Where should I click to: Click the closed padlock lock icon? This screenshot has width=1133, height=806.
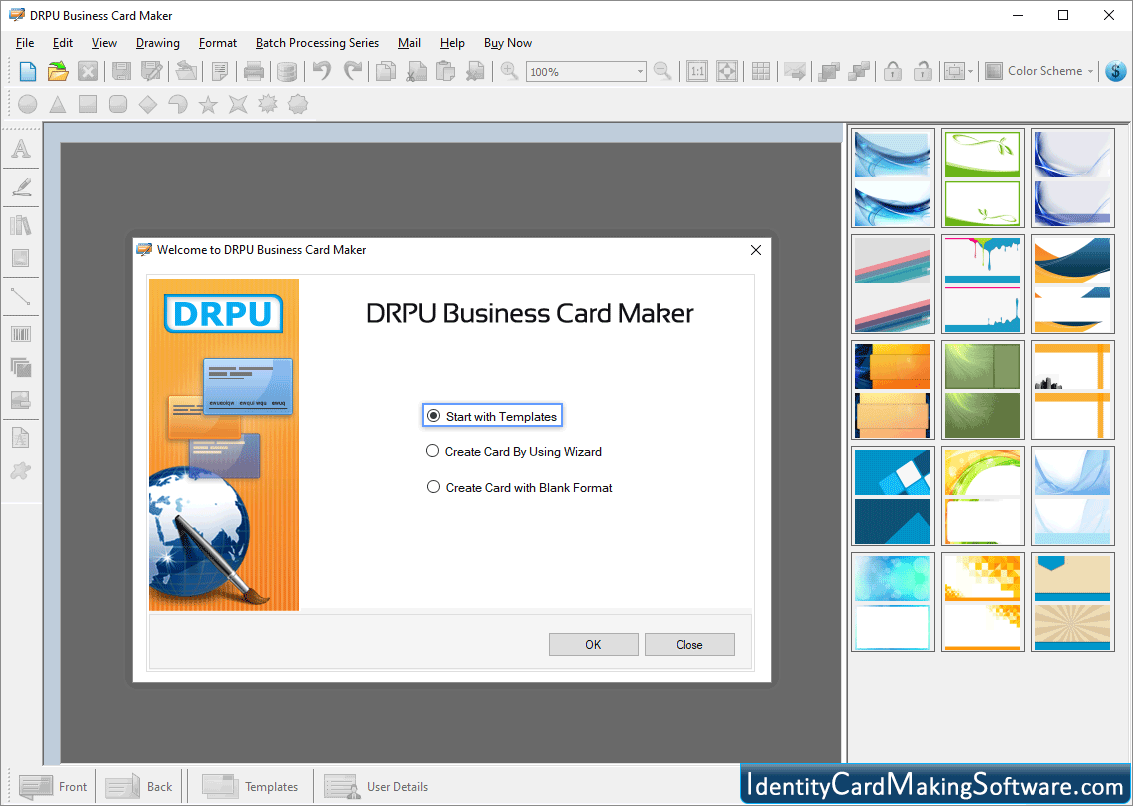(893, 71)
